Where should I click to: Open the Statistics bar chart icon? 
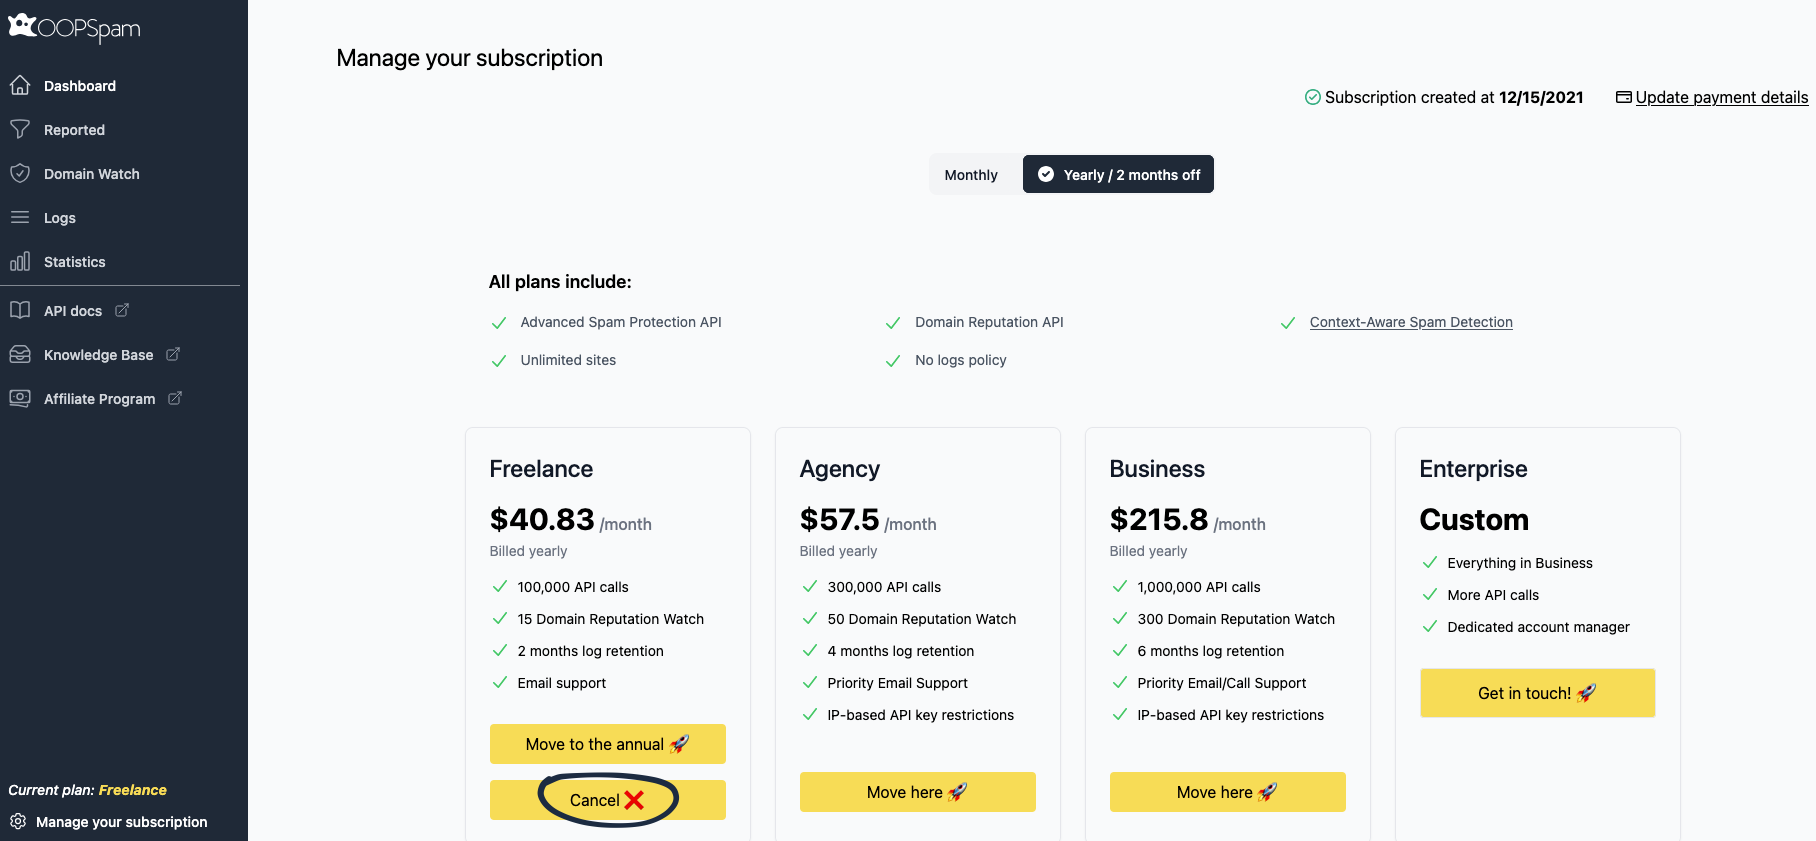pos(20,261)
